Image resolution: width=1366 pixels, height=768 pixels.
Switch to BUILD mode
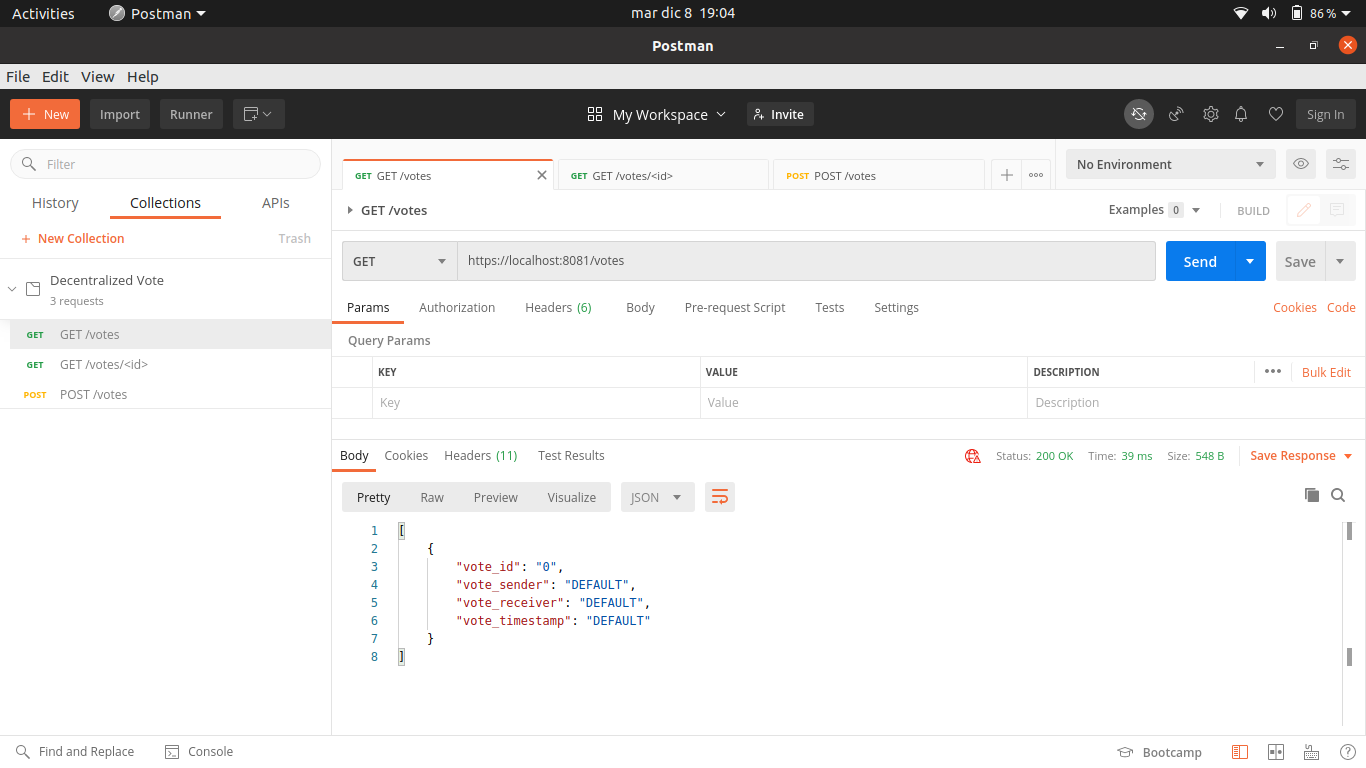coord(1253,211)
